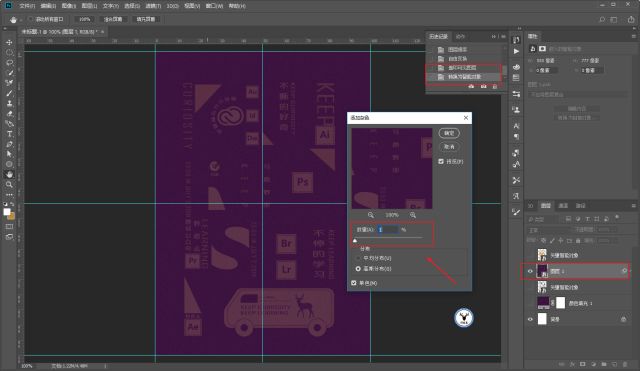The image size is (640, 371).
Task: Open the Adjustments sliders icon in dock strip
Action: click(516, 94)
